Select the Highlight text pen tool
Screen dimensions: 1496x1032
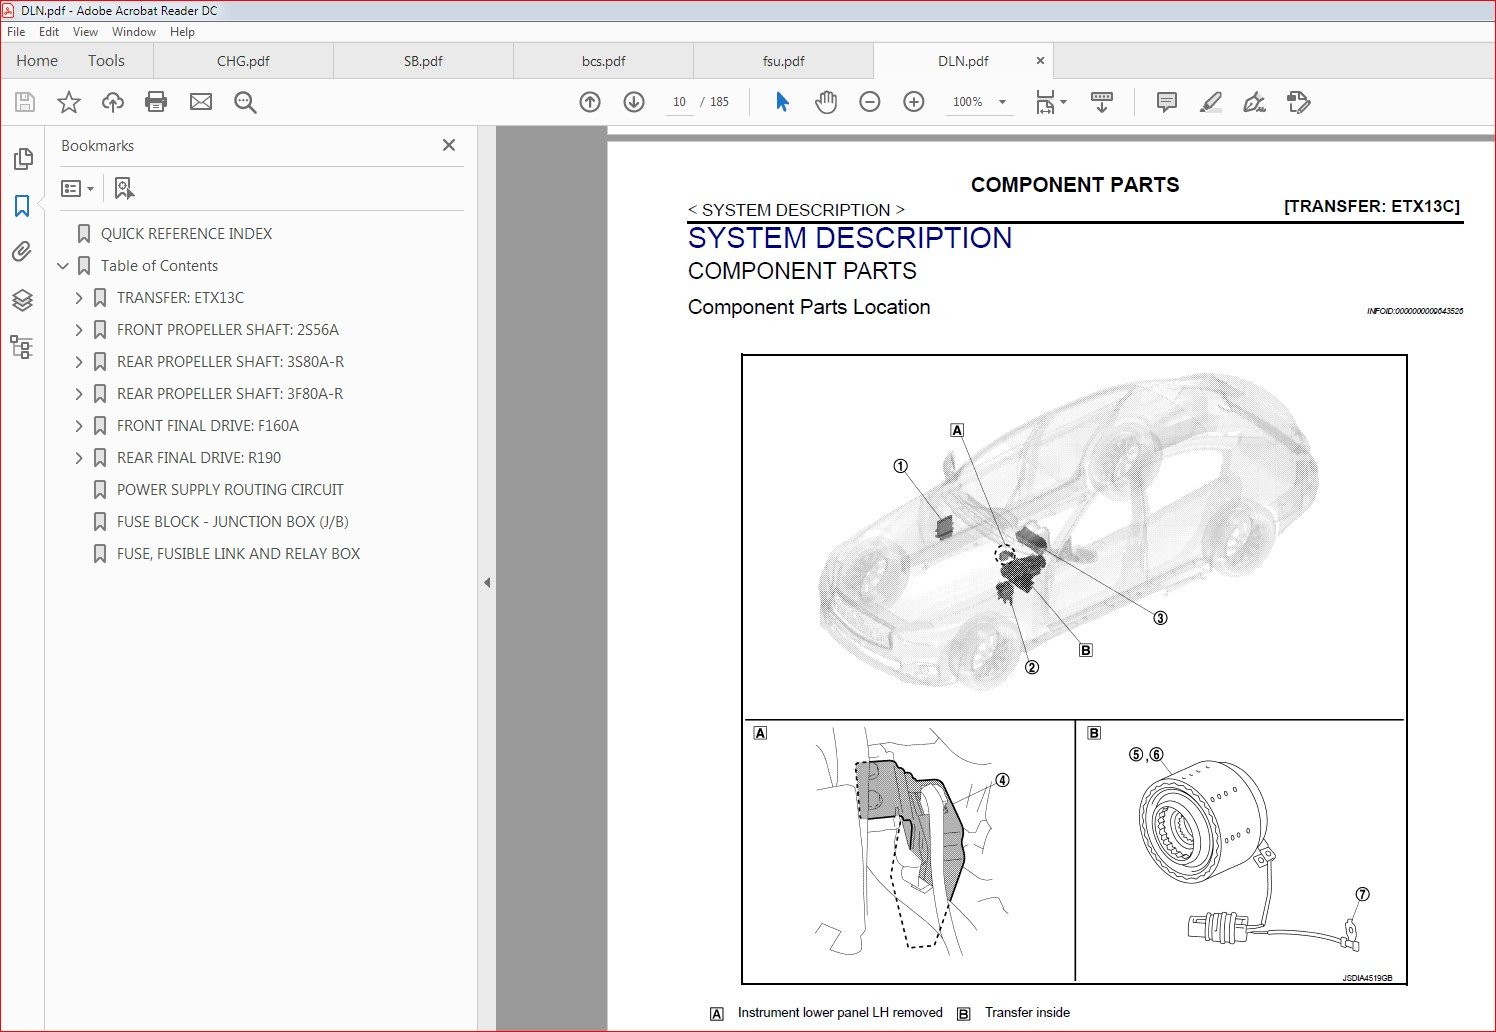coord(1210,102)
